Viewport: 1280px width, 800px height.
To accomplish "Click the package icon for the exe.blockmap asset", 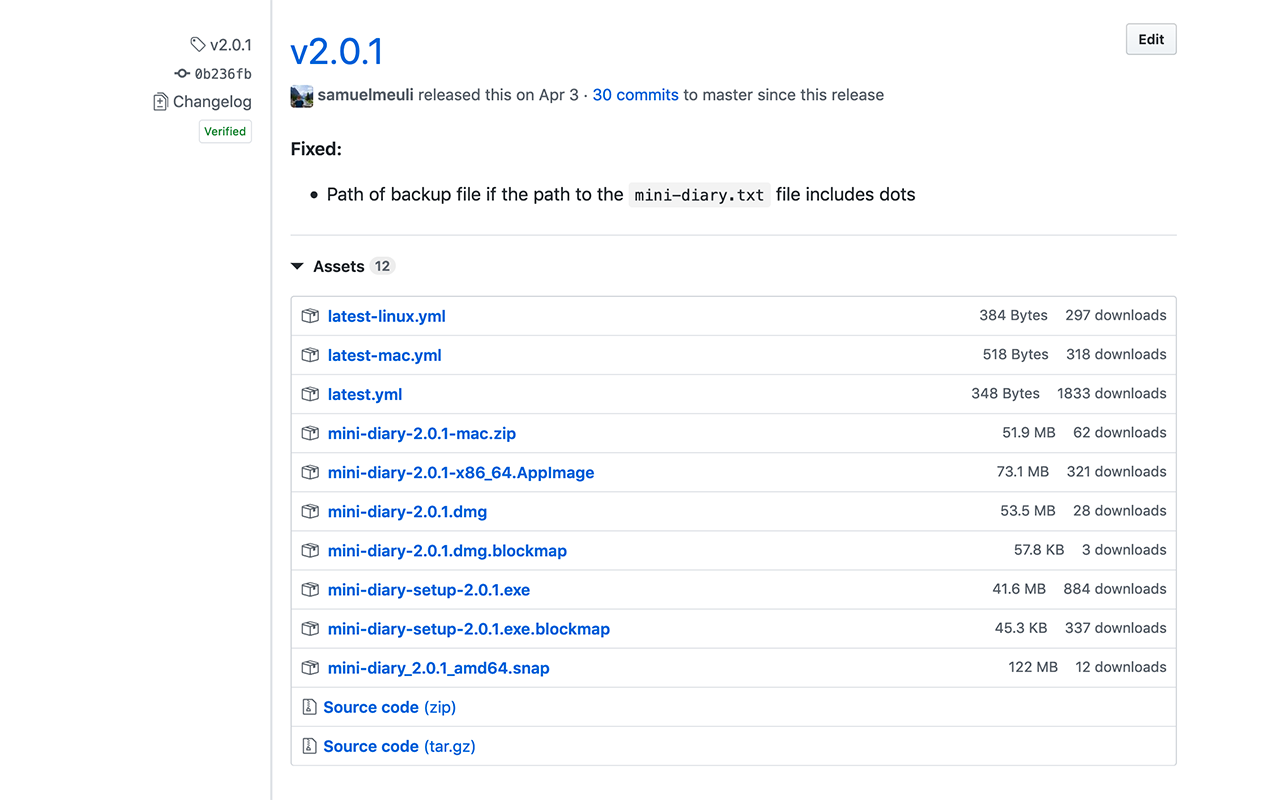I will coord(310,628).
